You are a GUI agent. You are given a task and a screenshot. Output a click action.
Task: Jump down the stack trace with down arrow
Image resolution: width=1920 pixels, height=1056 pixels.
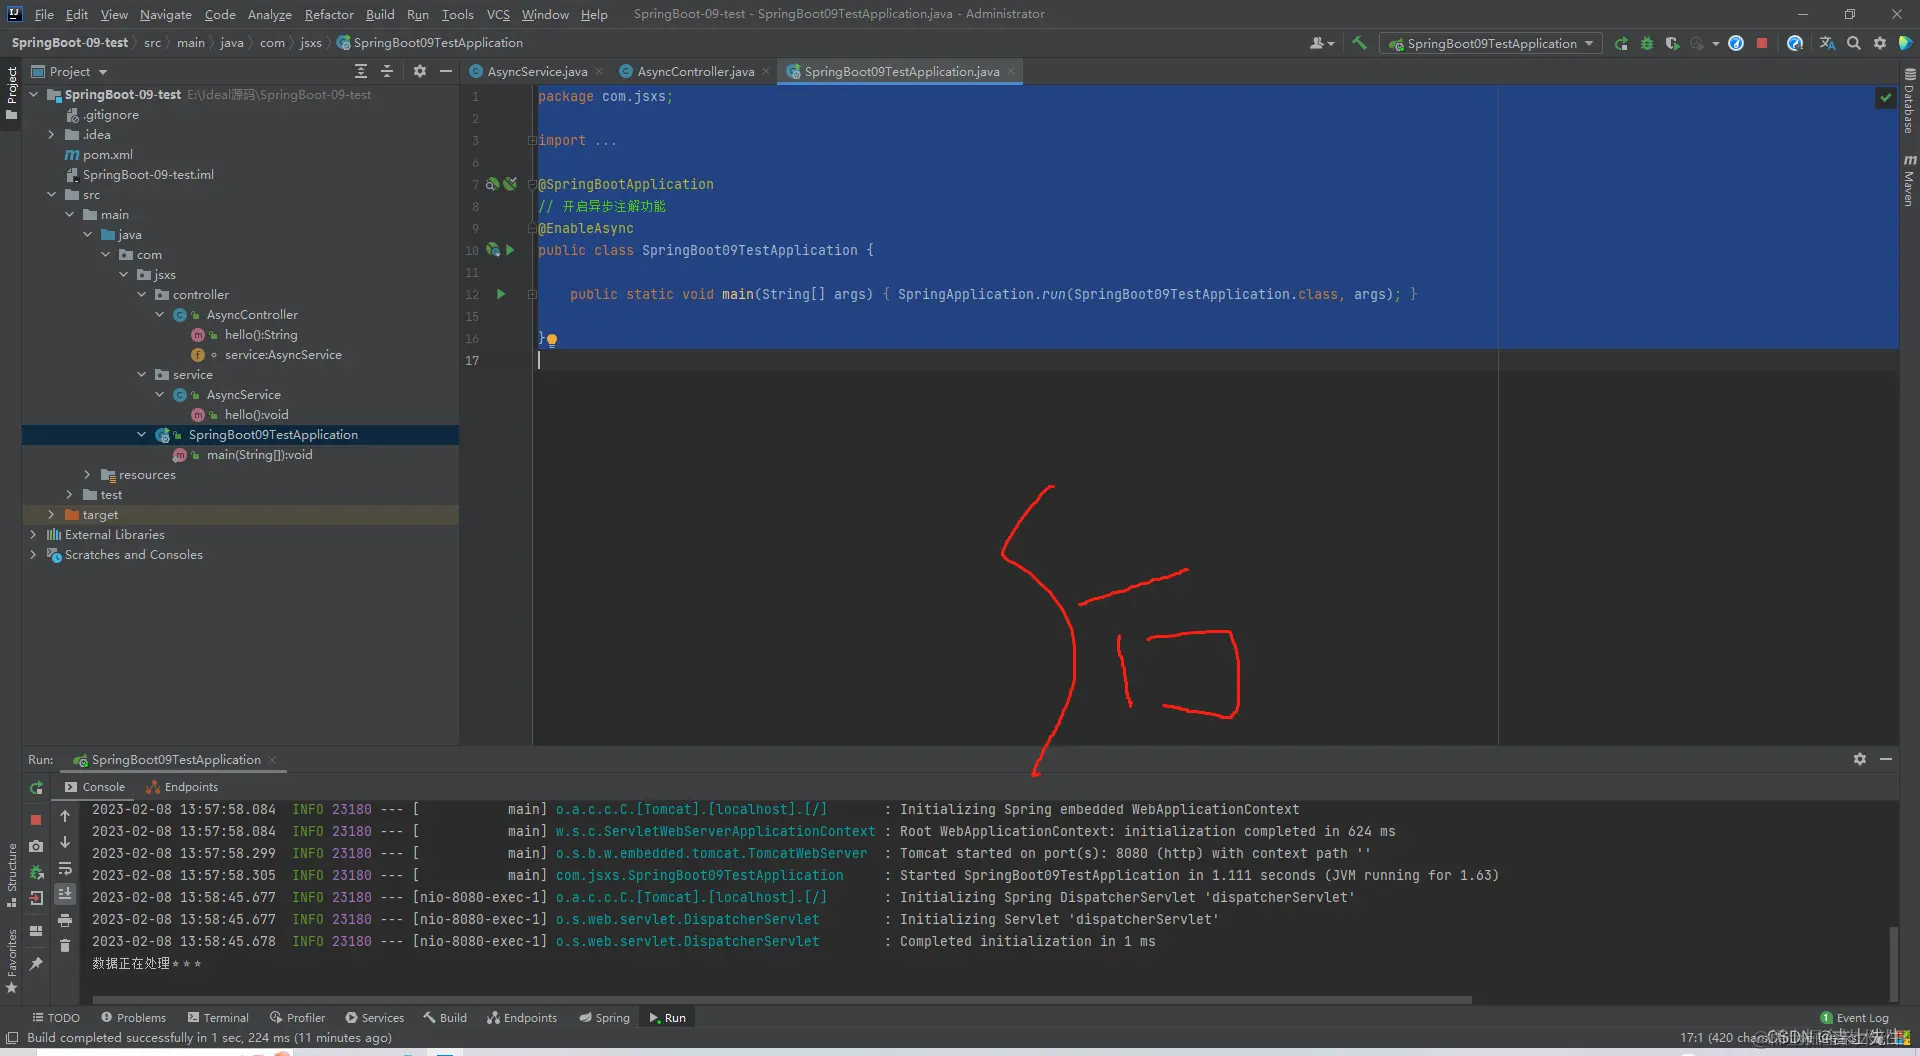pos(65,842)
